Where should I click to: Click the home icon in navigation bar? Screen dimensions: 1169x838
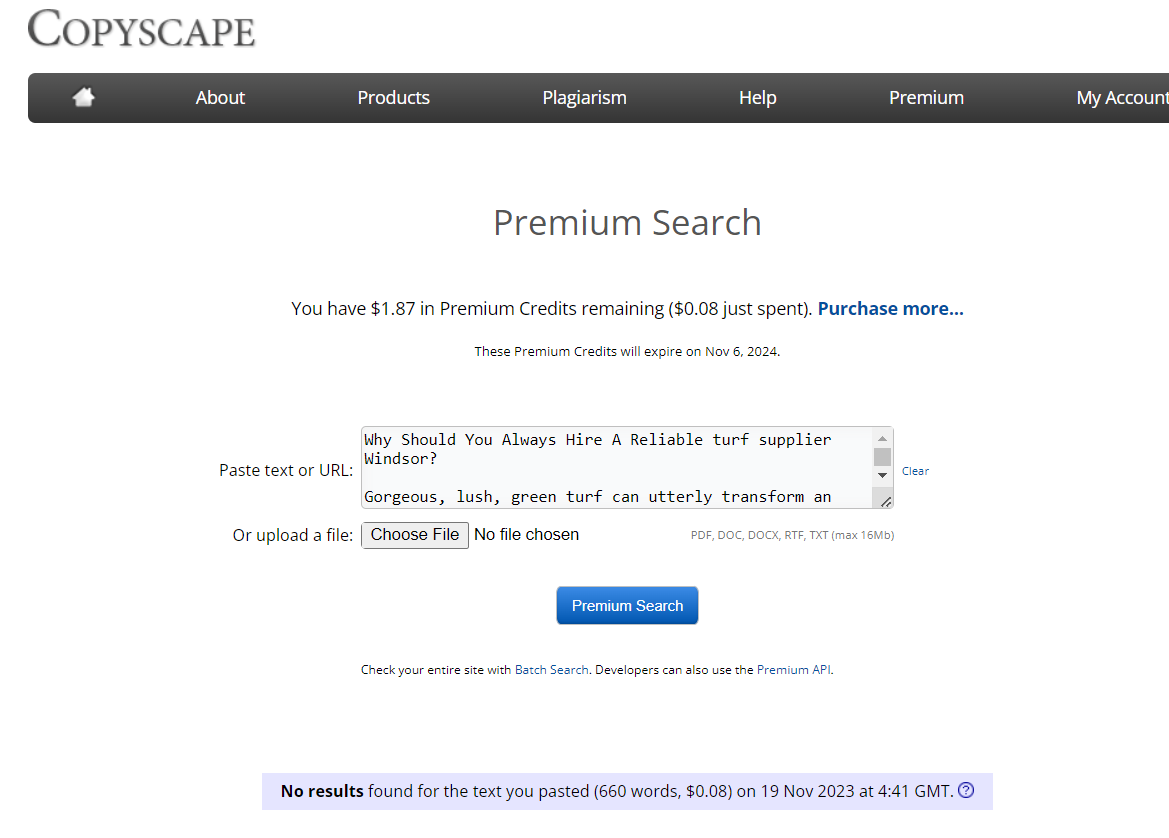[x=84, y=97]
